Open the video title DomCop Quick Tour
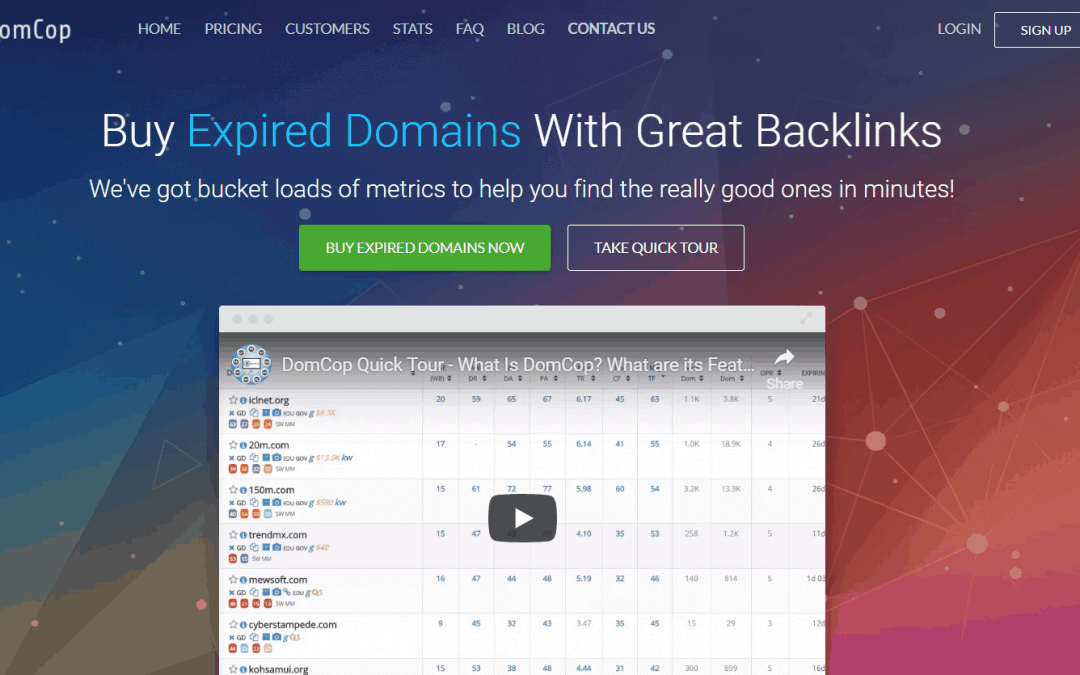Viewport: 1080px width, 675px height. pyautogui.click(x=518, y=364)
